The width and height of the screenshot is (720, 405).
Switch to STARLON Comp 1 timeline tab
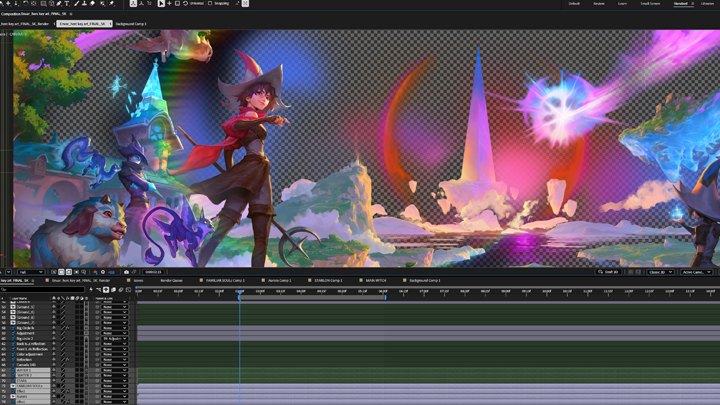[x=328, y=280]
